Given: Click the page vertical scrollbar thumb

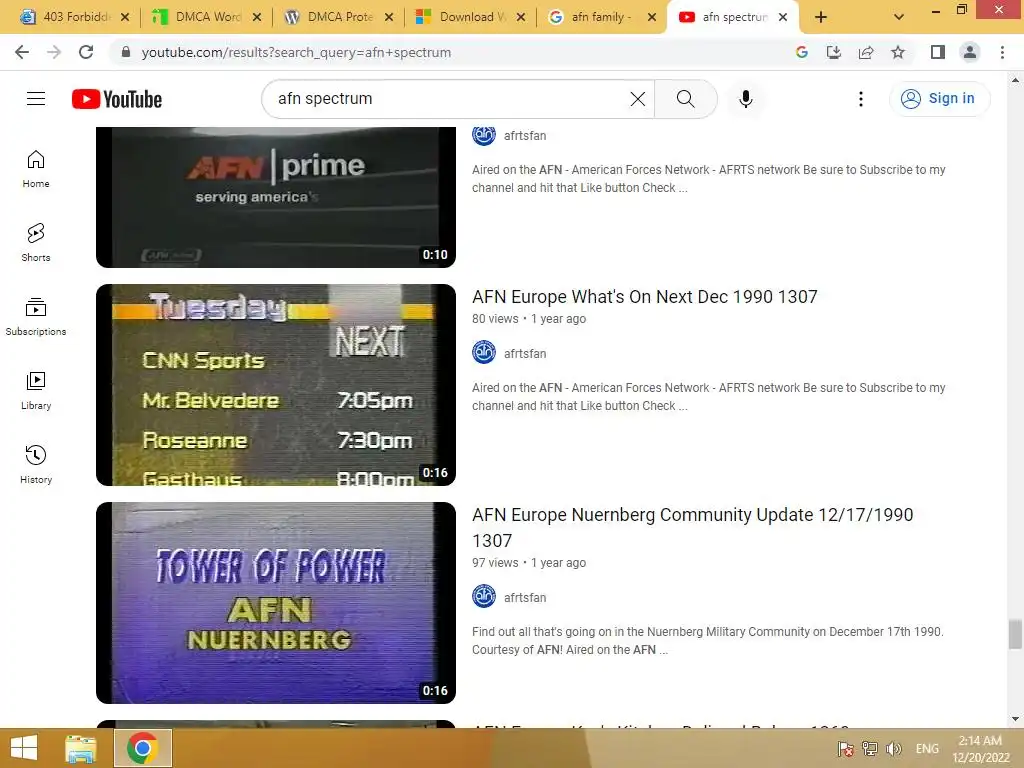Looking at the screenshot, I should point(1015,633).
